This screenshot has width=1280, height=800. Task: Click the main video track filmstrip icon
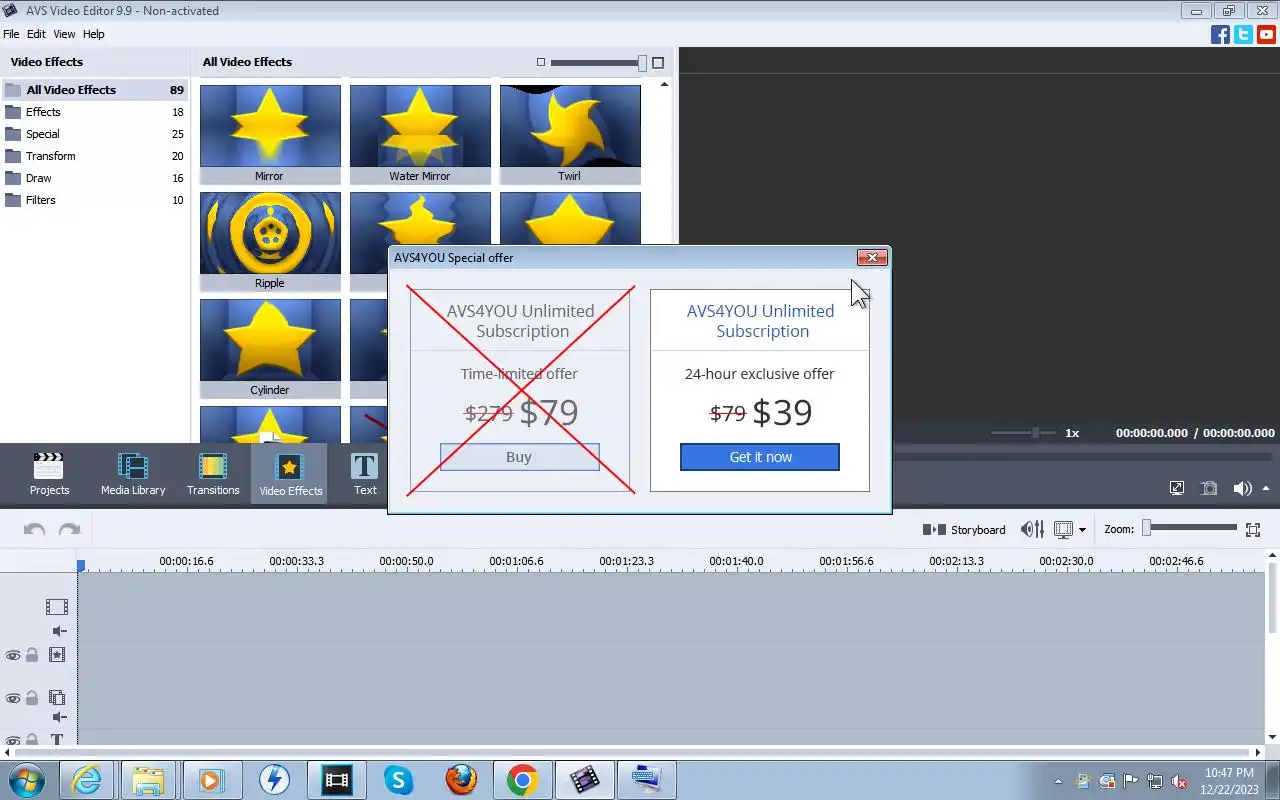(57, 607)
